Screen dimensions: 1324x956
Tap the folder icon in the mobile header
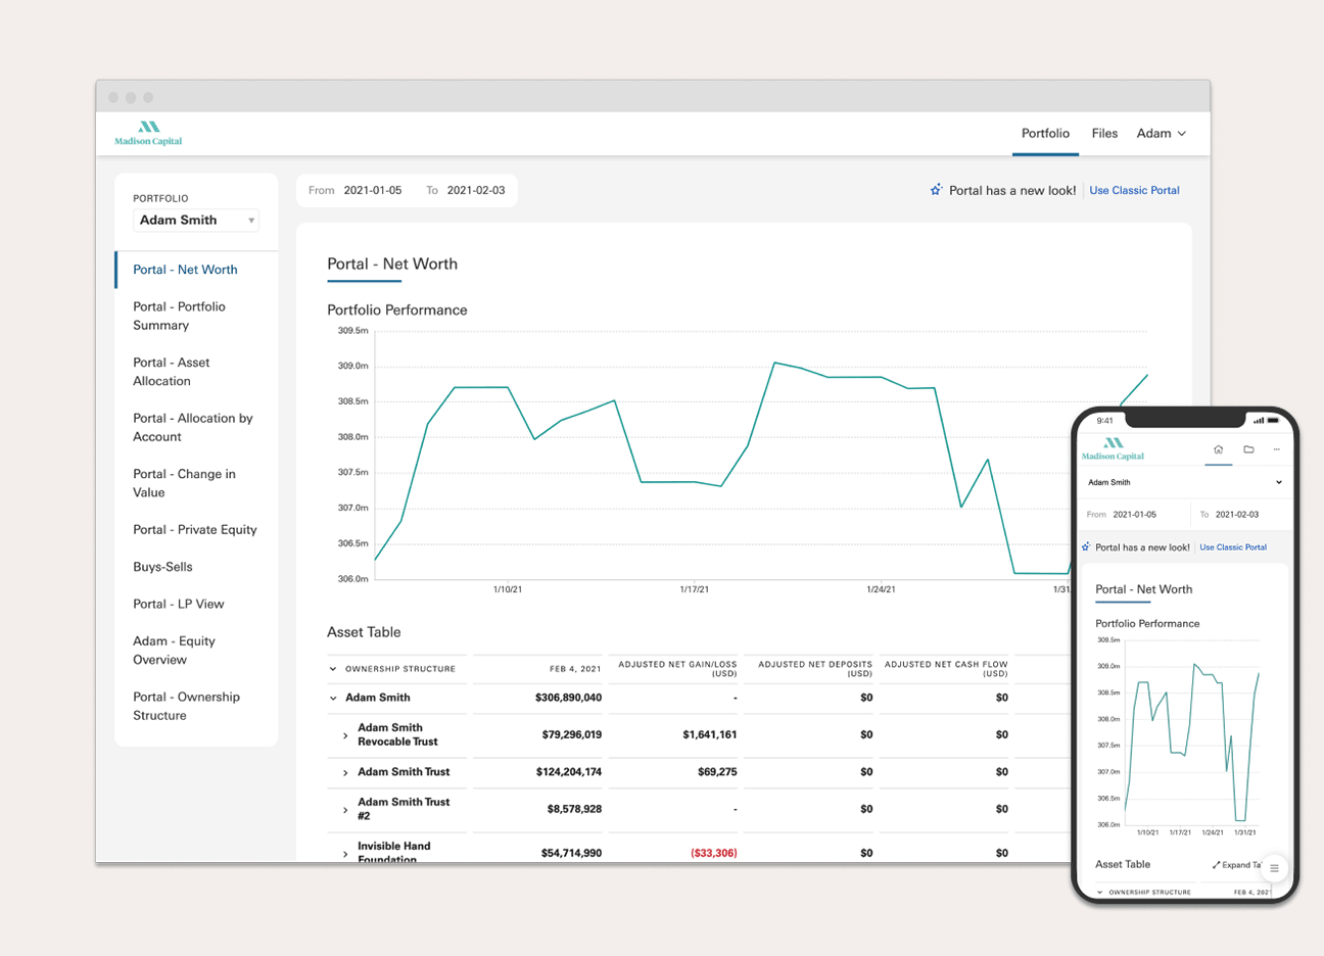pos(1248,450)
